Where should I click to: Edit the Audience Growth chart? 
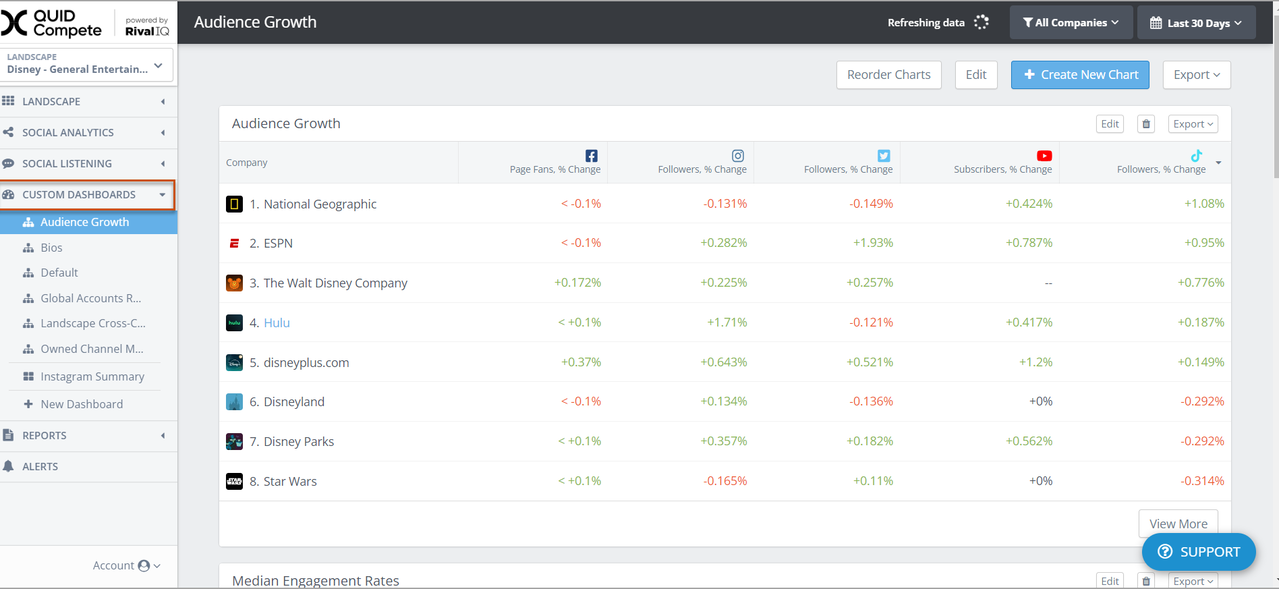pyautogui.click(x=1110, y=124)
